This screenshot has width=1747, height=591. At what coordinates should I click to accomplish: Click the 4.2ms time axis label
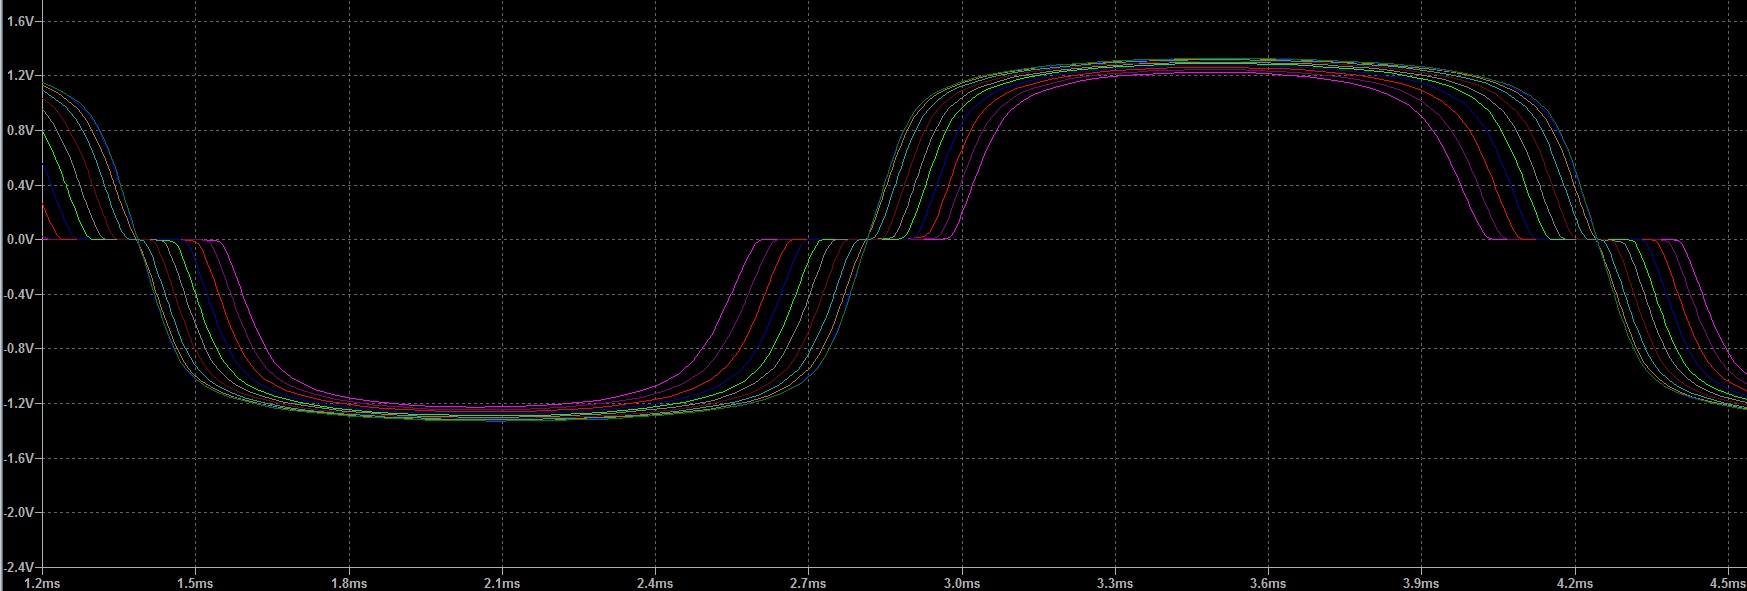pyautogui.click(x=1575, y=583)
